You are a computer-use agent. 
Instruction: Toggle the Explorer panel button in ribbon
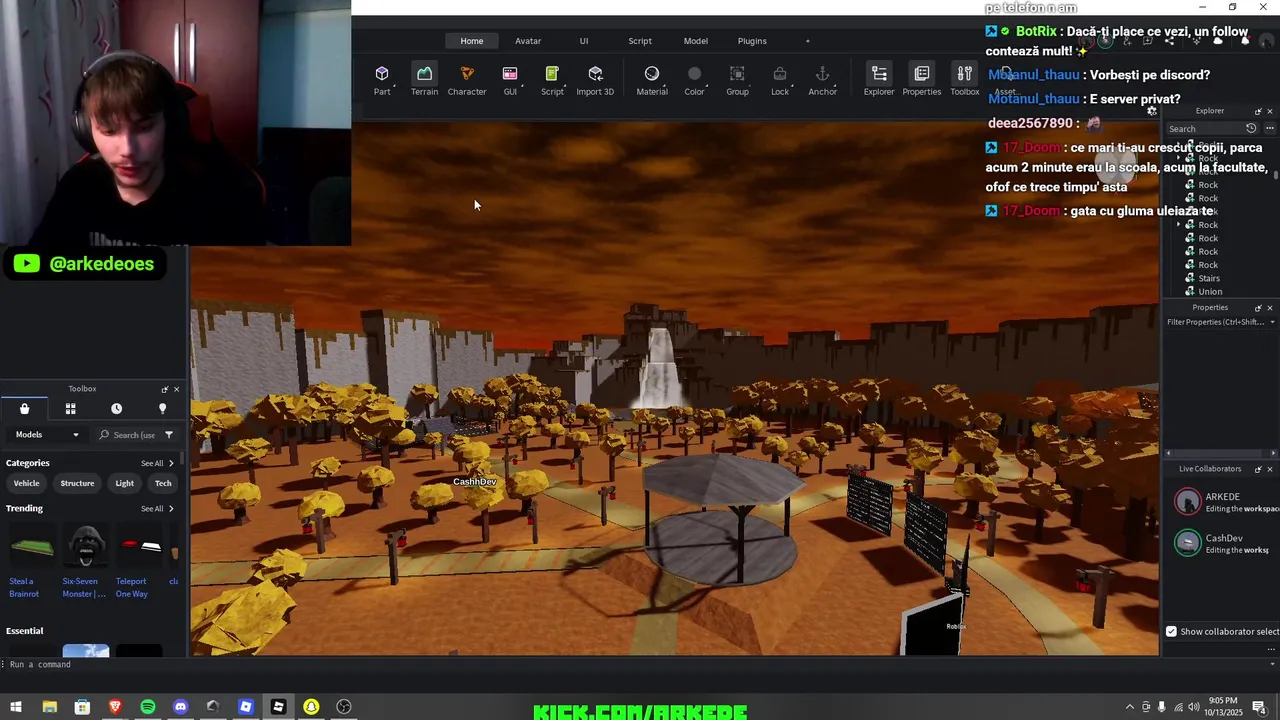879,80
